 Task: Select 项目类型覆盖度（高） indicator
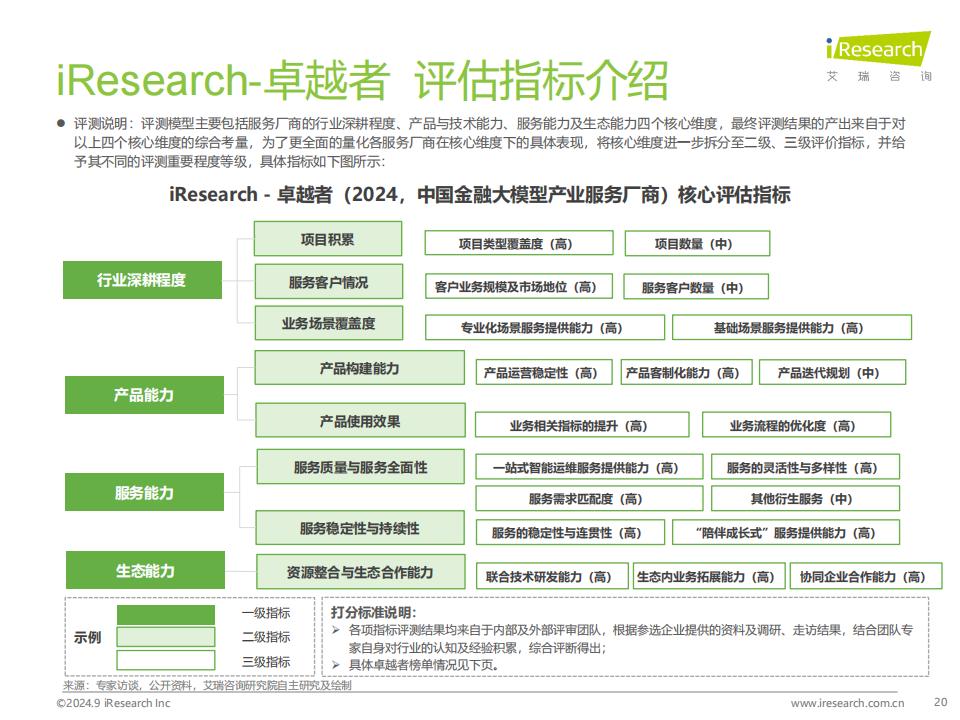tap(519, 244)
